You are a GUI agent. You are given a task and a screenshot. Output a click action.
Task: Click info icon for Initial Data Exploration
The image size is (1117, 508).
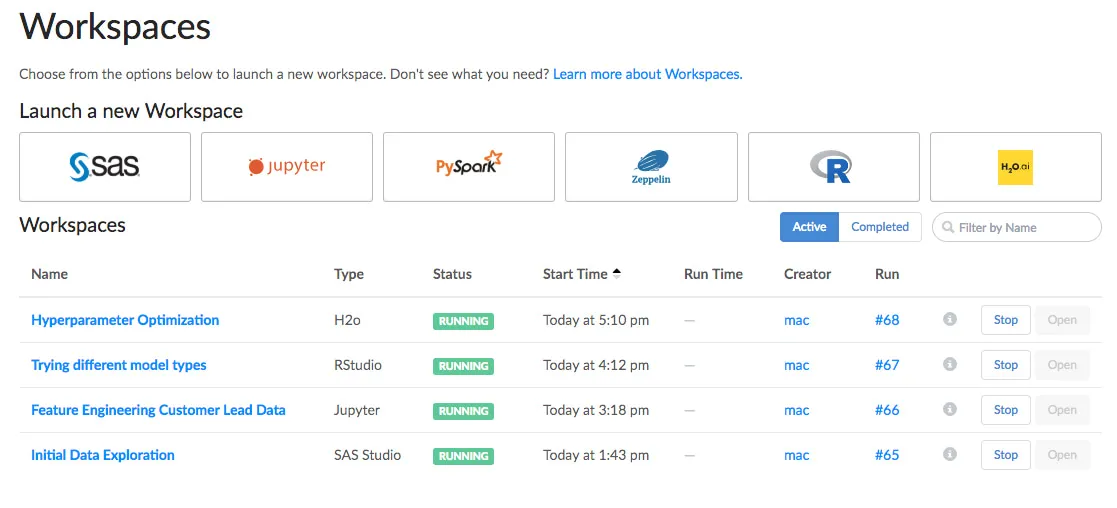click(950, 455)
